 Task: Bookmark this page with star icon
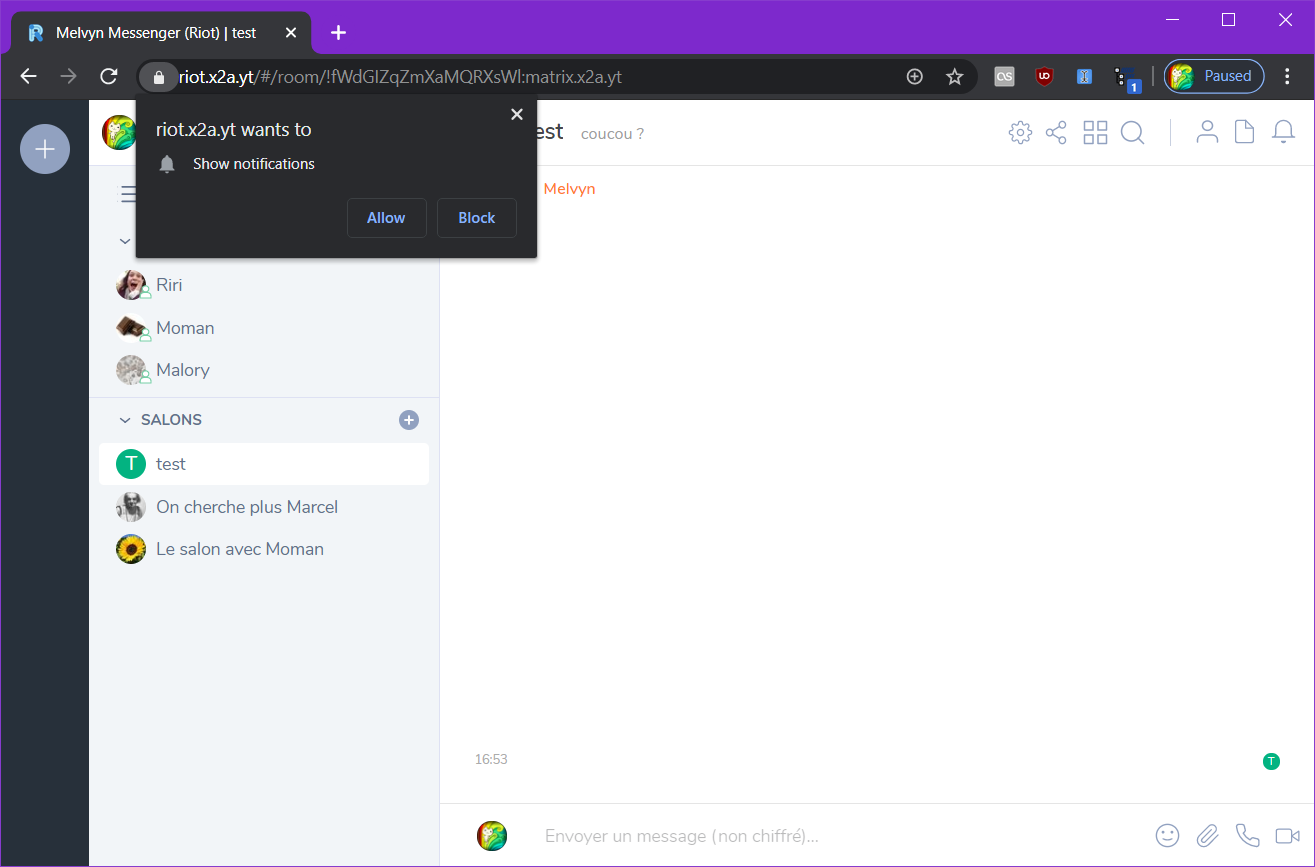[954, 76]
